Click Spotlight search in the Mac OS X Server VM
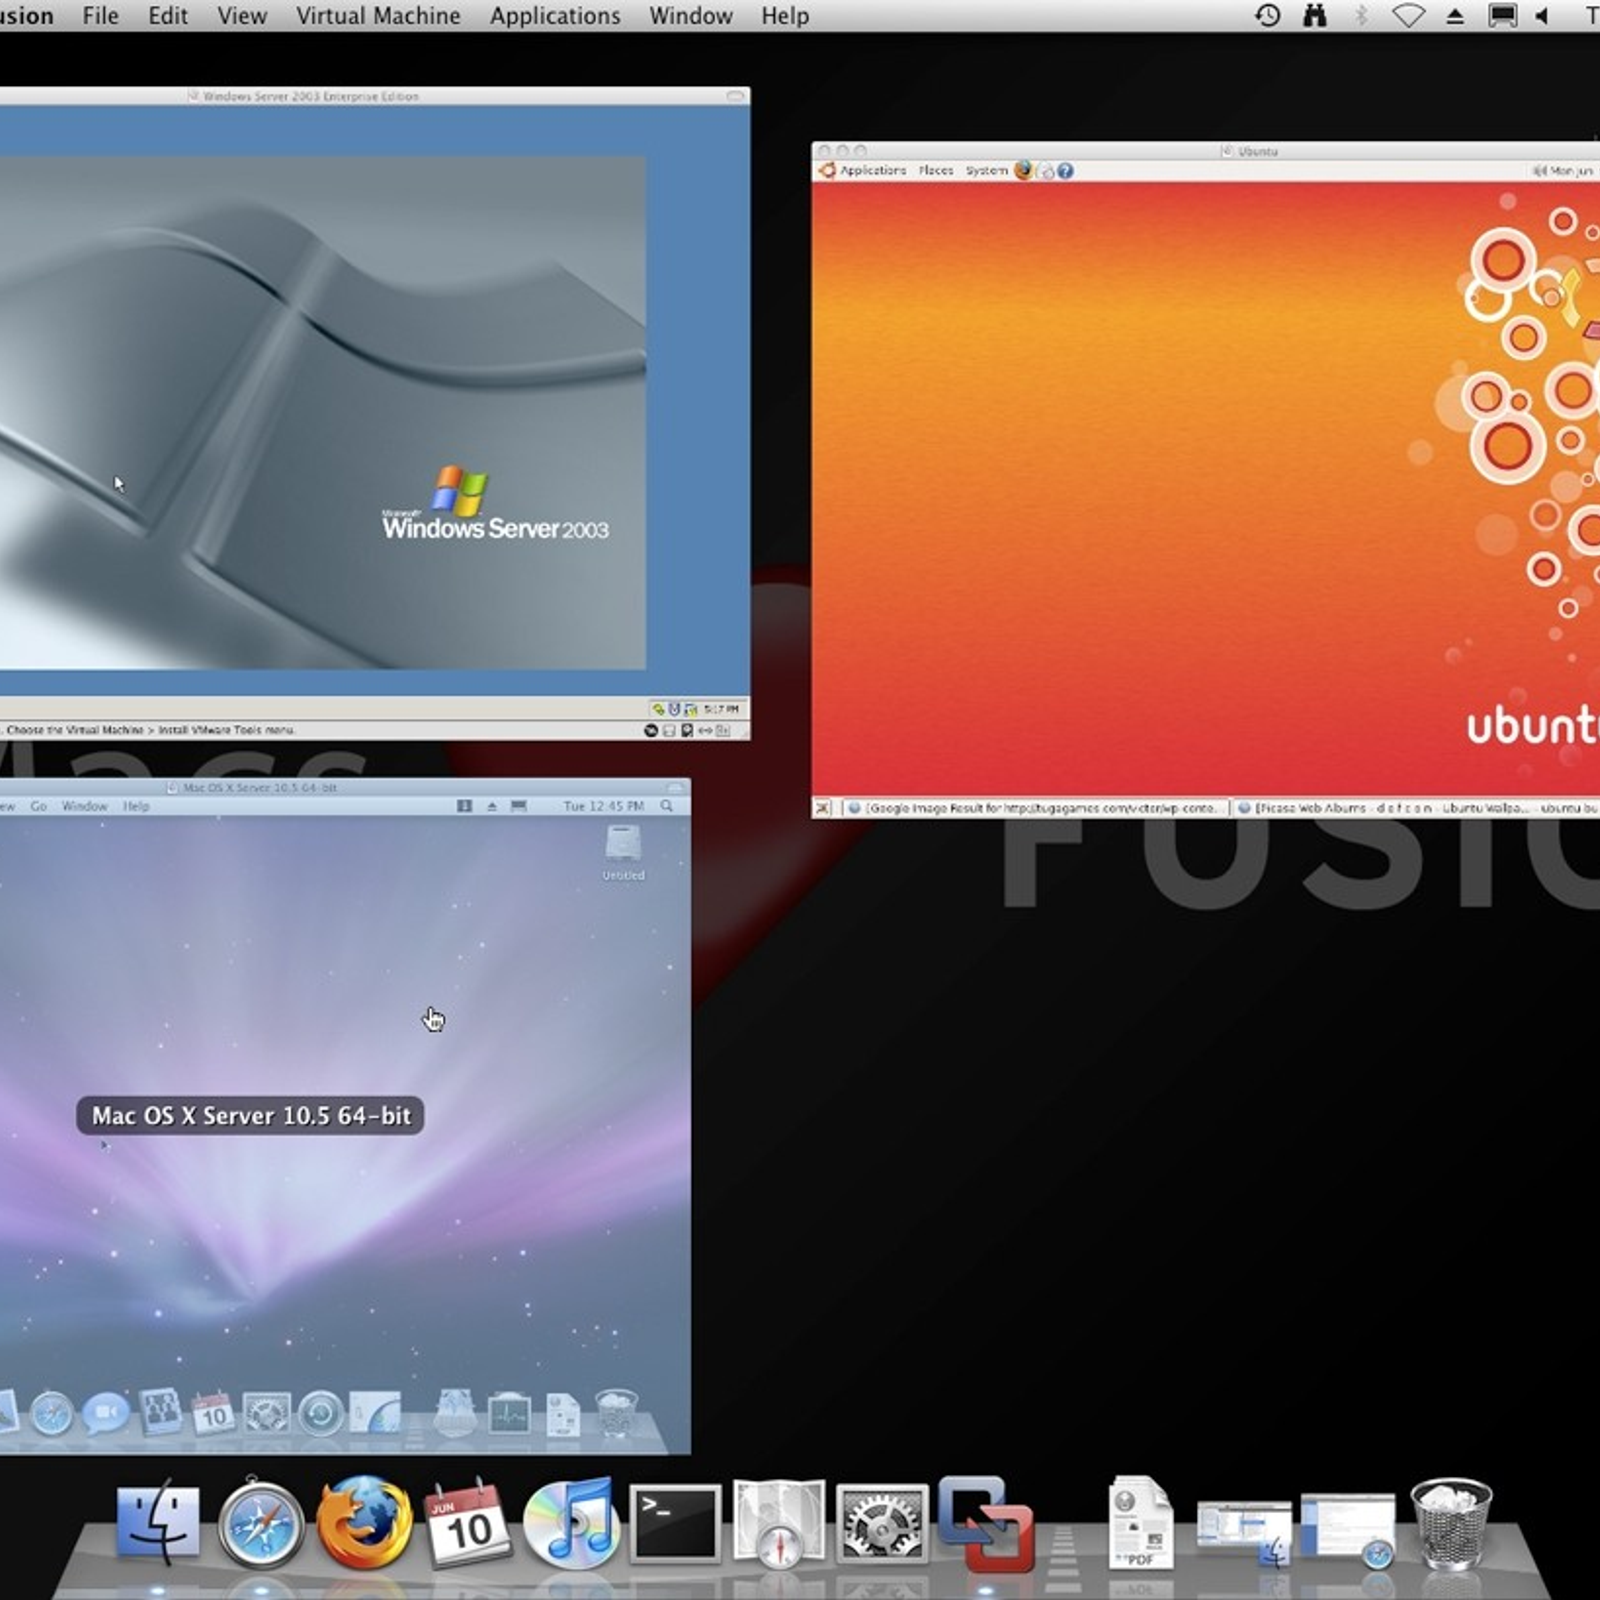This screenshot has height=1600, width=1600. (x=667, y=806)
